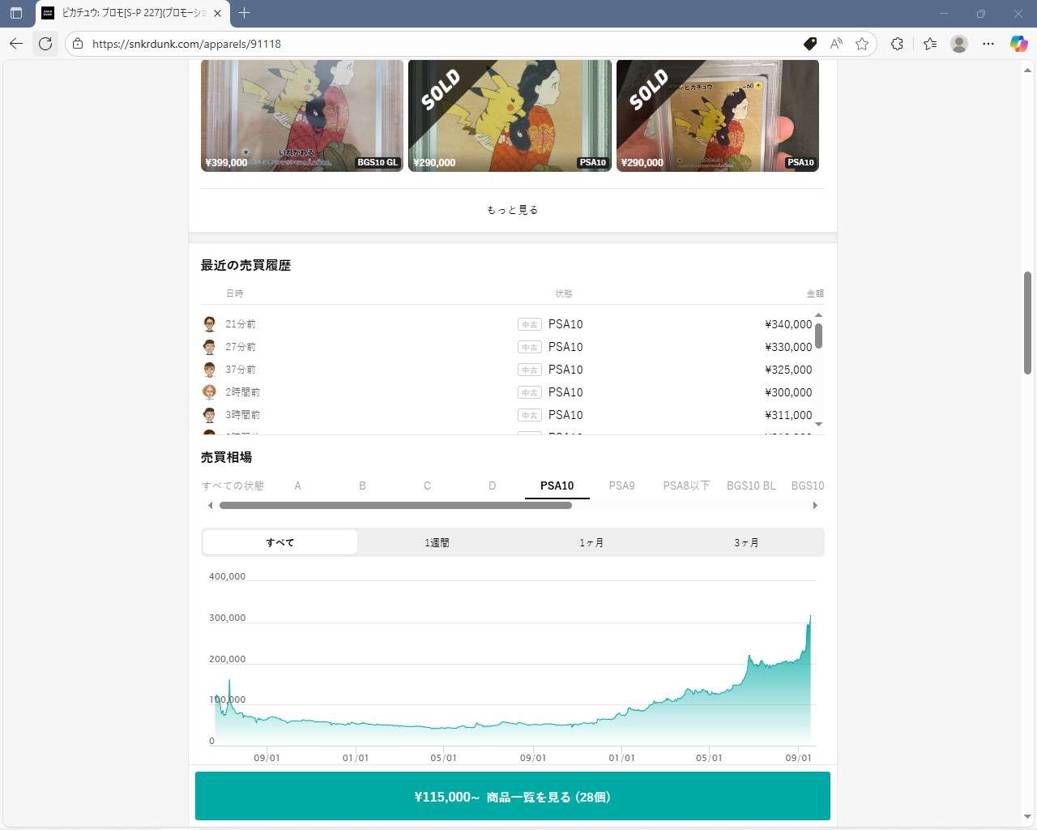The image size is (1037, 830).
Task: Click the horizontal scrollbar under condition tabs
Action: (395, 506)
